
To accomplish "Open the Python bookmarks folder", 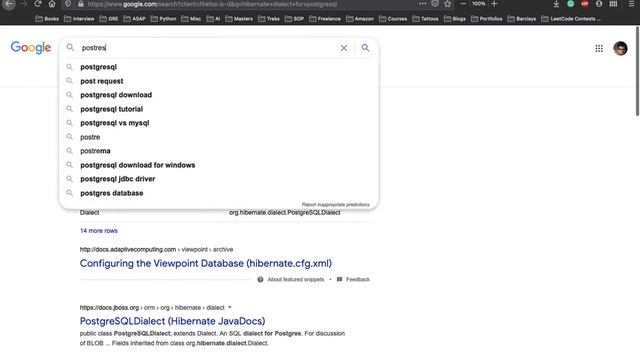I will click(x=163, y=19).
